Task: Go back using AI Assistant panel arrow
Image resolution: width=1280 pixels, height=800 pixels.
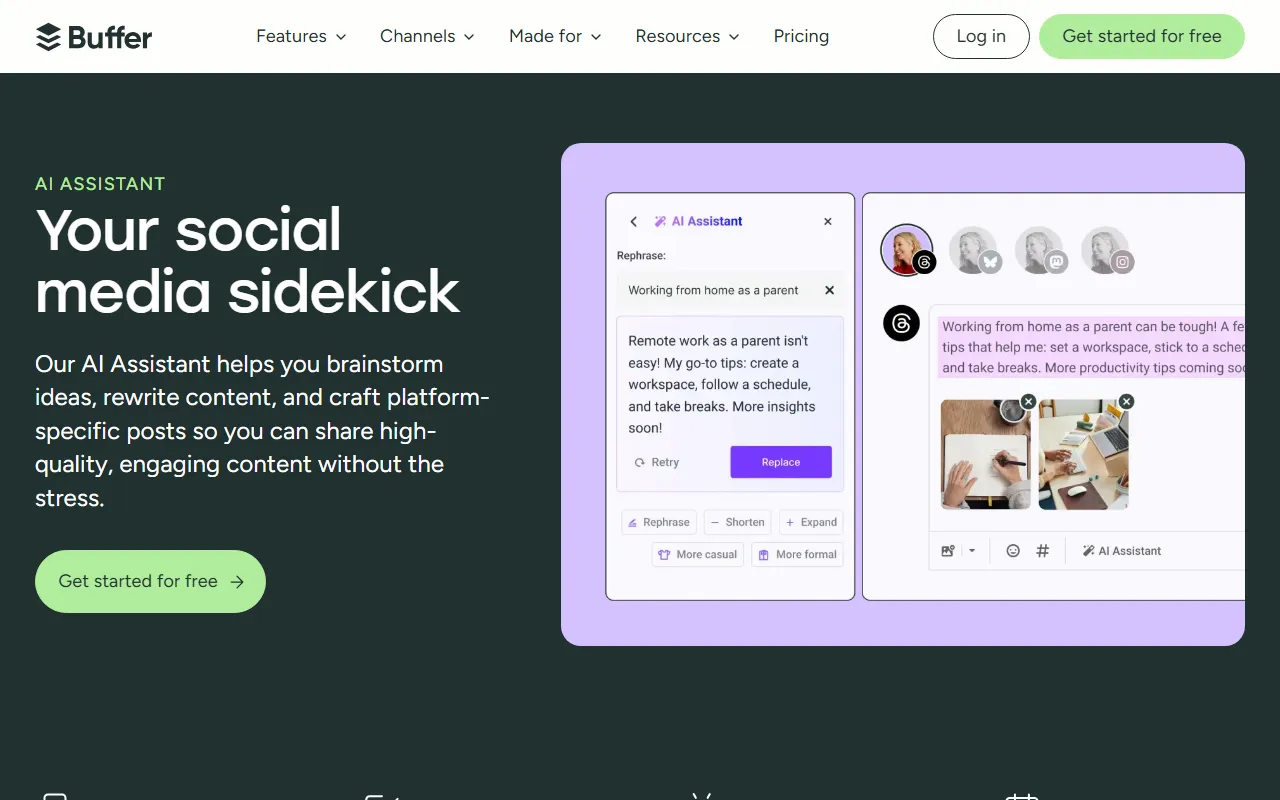Action: (633, 222)
